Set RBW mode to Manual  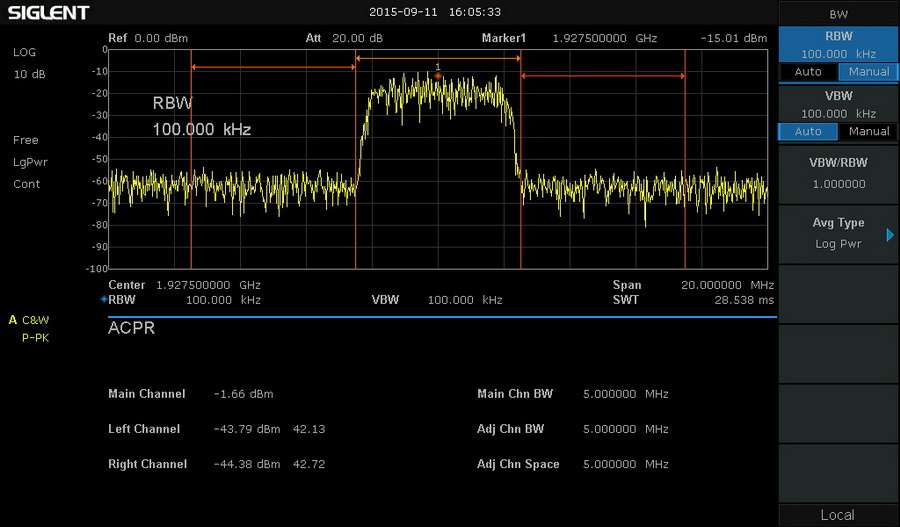(868, 72)
